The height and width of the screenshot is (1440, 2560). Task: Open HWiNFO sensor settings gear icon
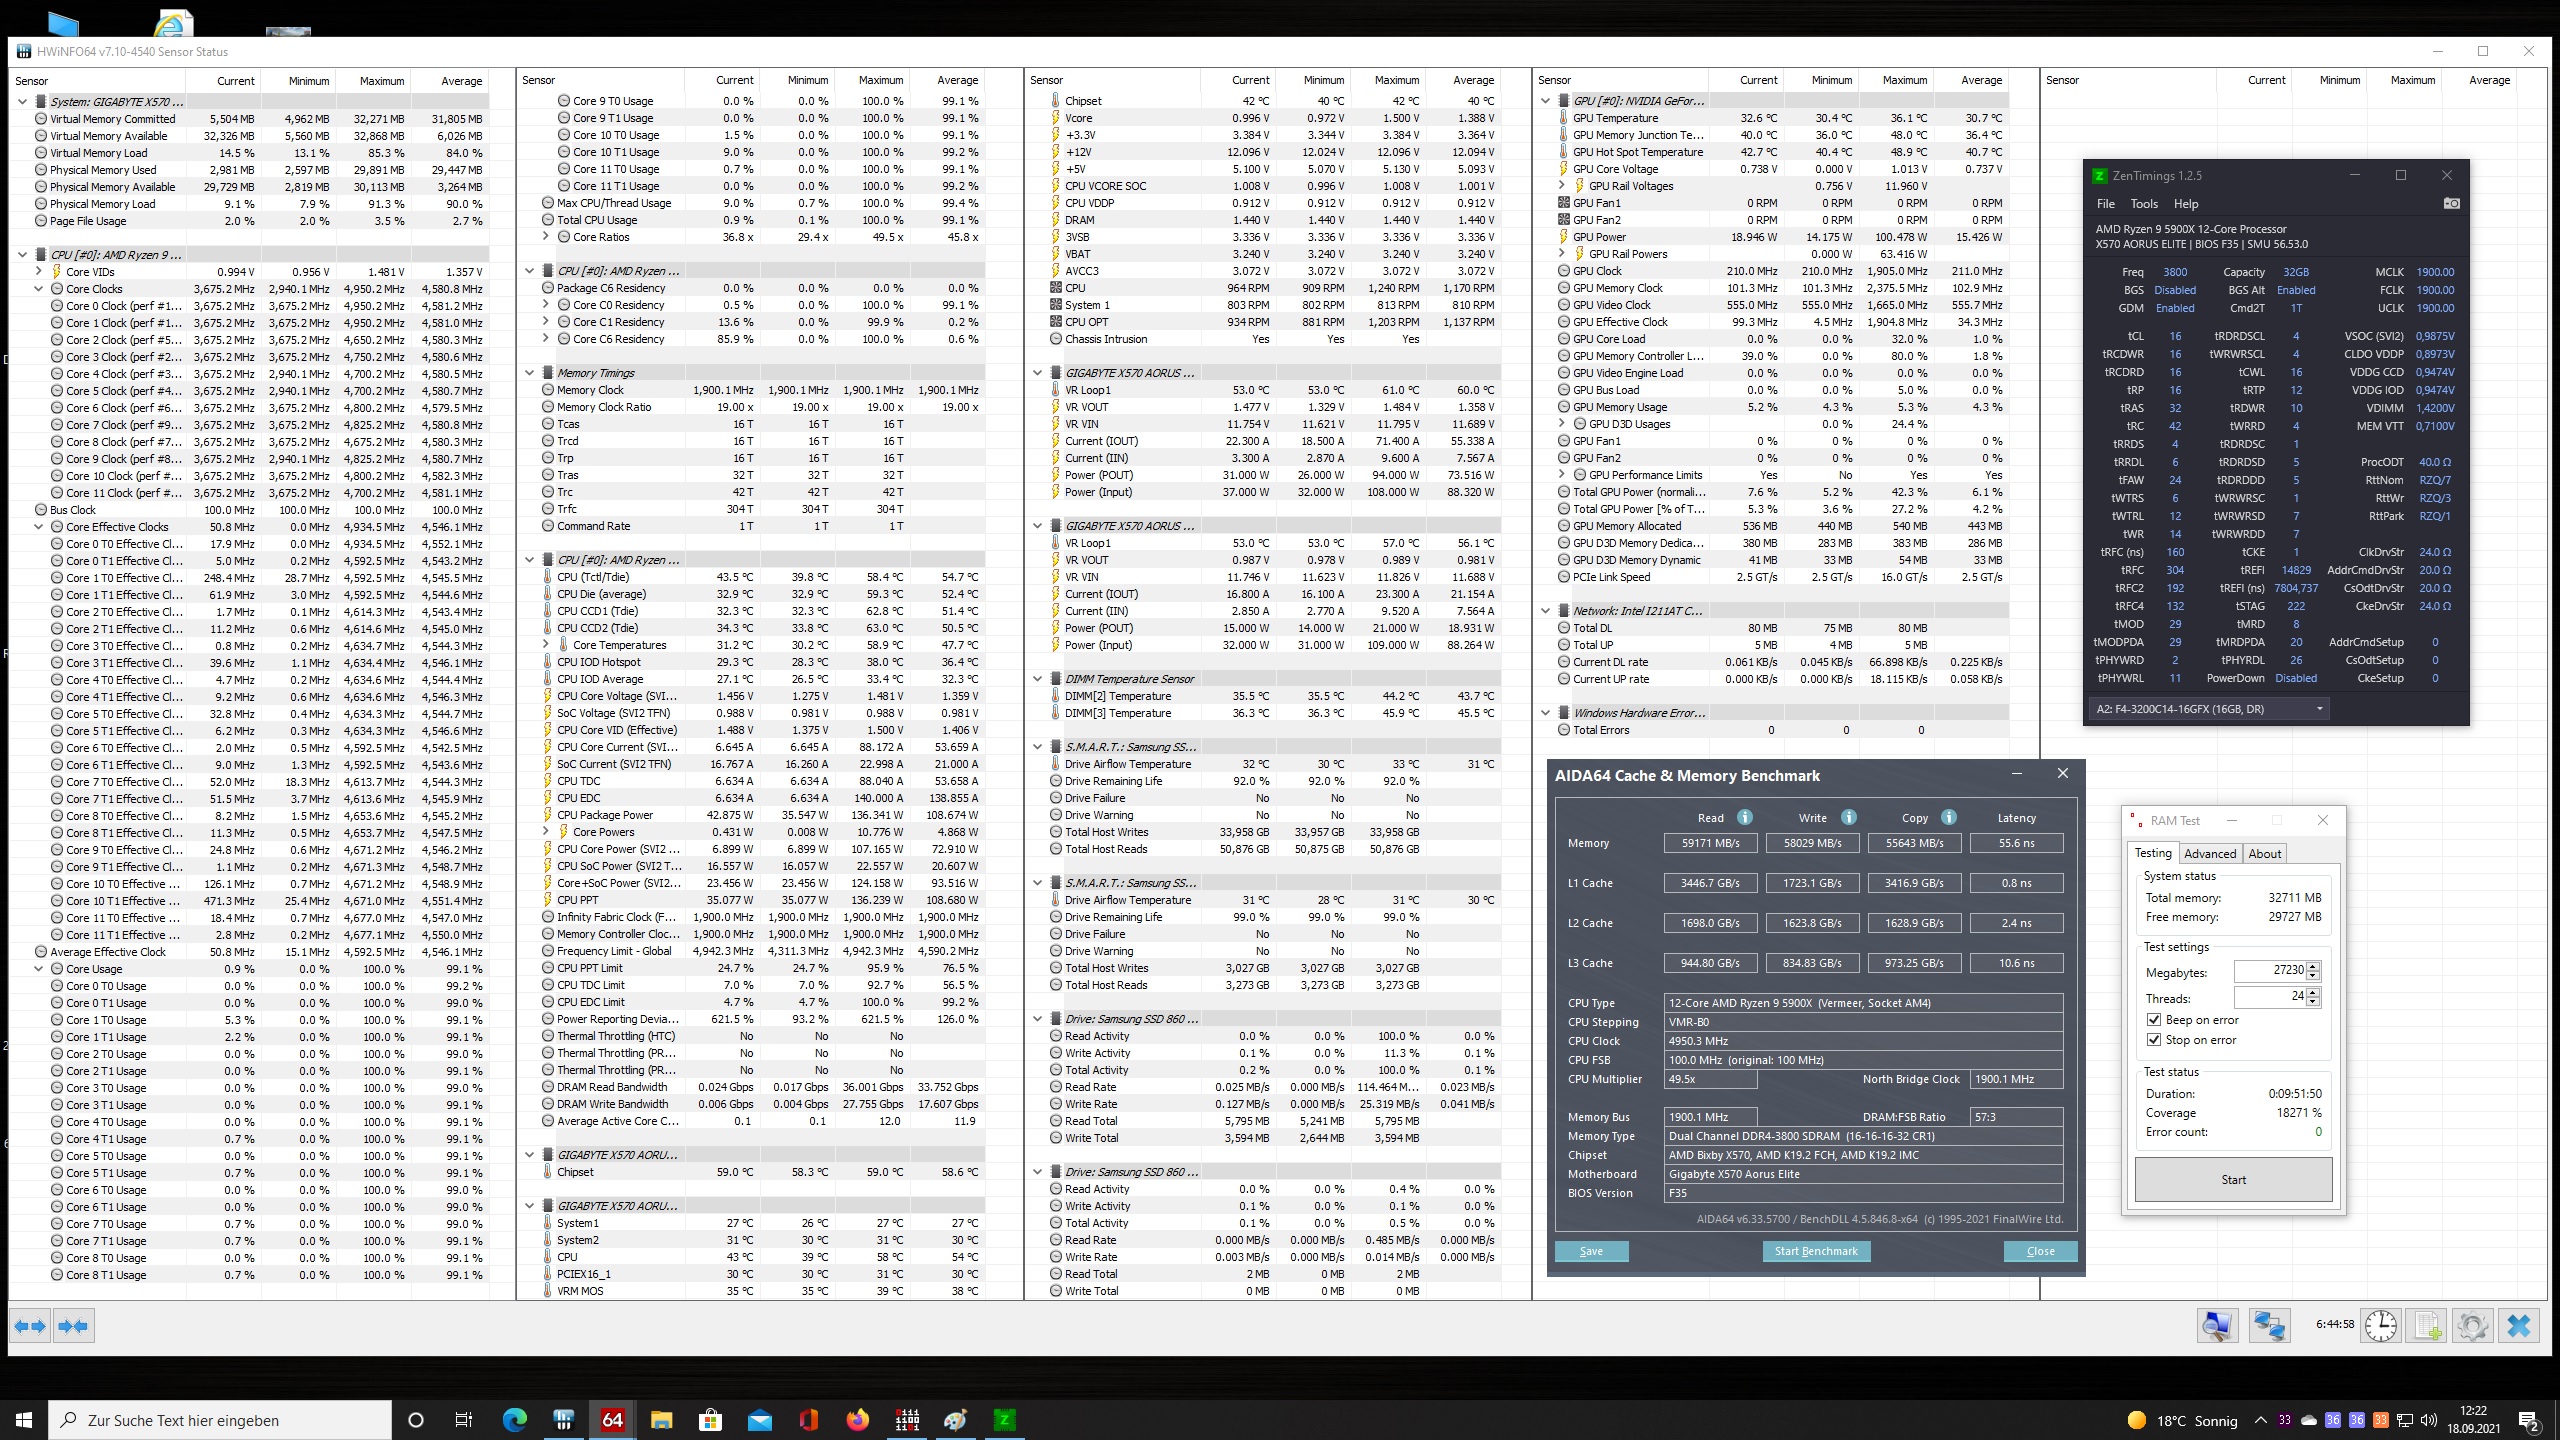tap(2473, 1326)
